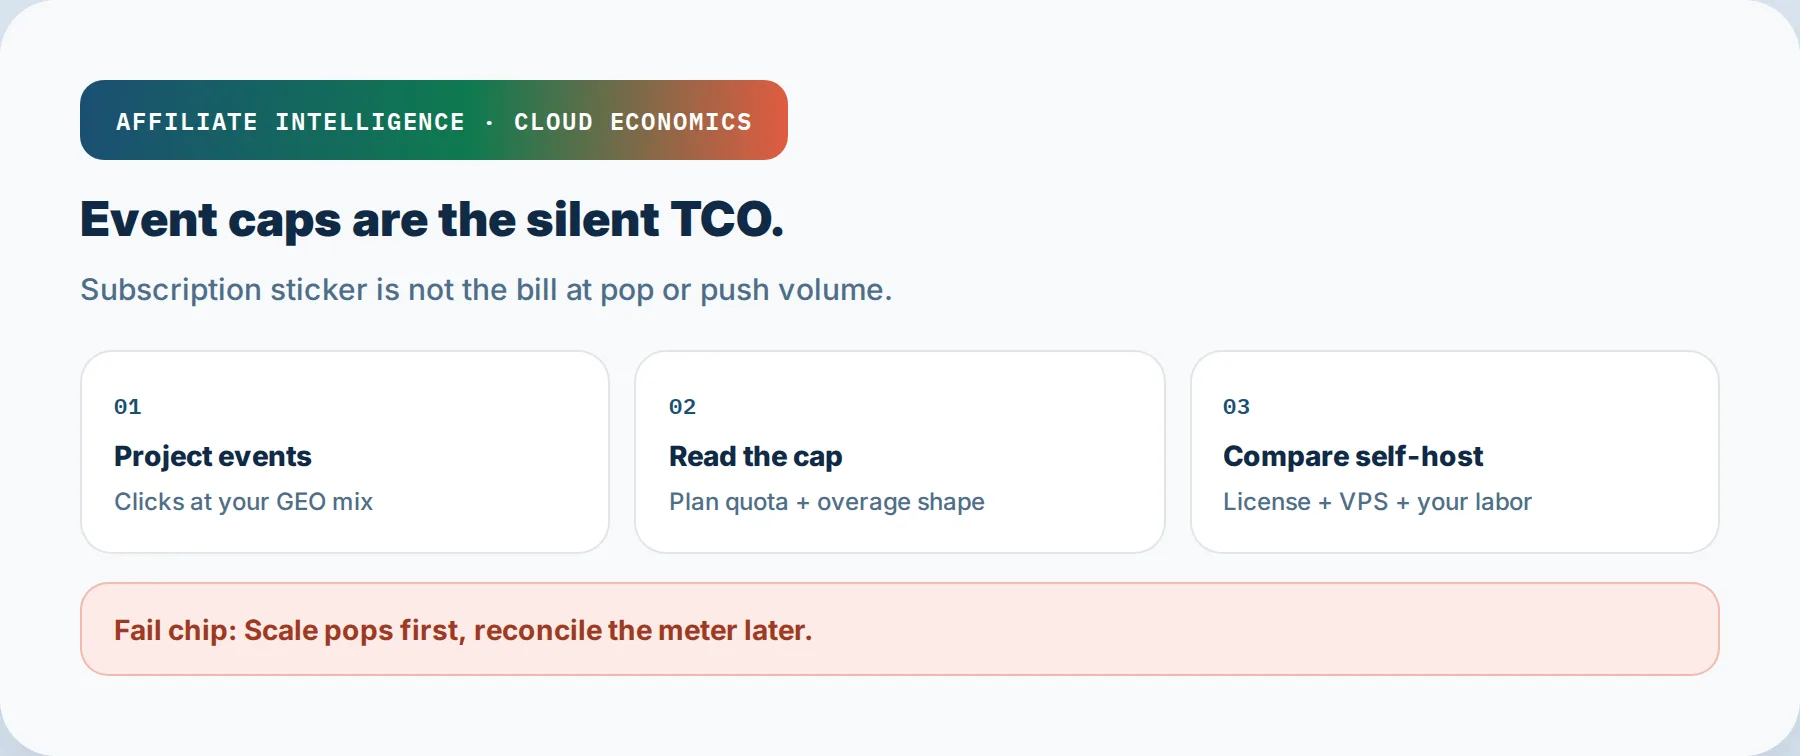Screen dimensions: 1800x756
Task: Click the 02 step number
Action: pos(683,407)
